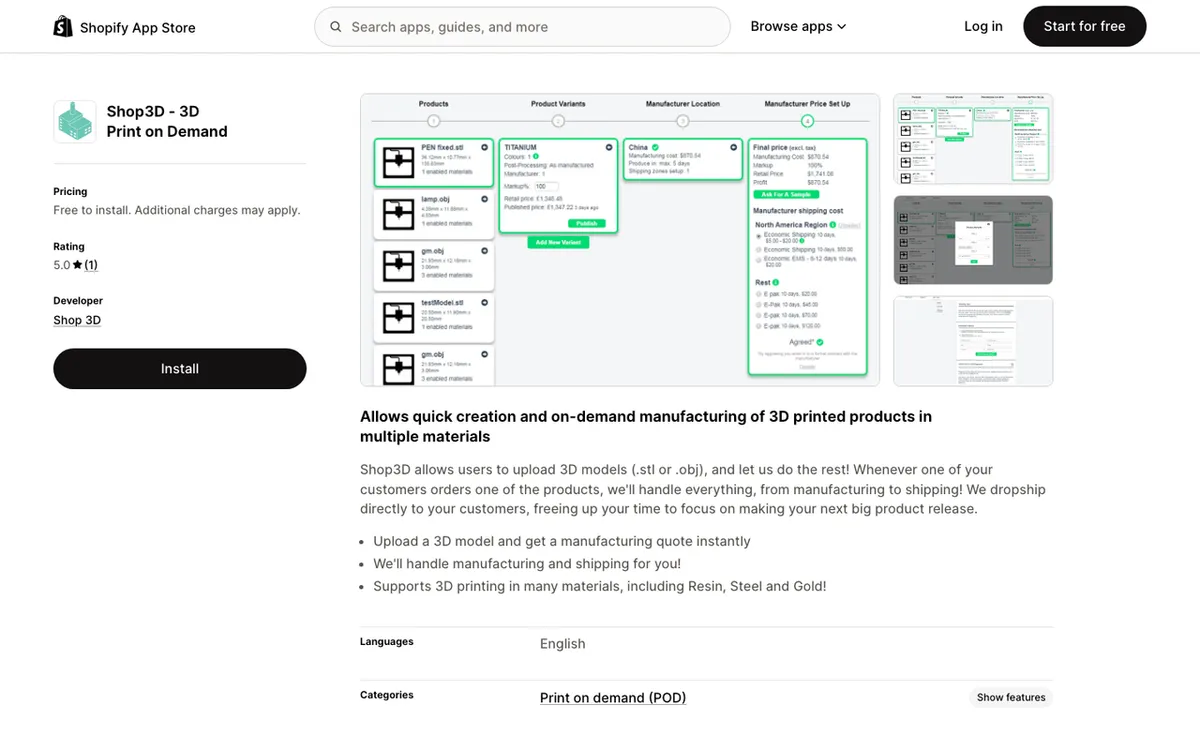Open the Print on demand (POD) category link
Image resolution: width=1200 pixels, height=750 pixels.
(x=613, y=698)
